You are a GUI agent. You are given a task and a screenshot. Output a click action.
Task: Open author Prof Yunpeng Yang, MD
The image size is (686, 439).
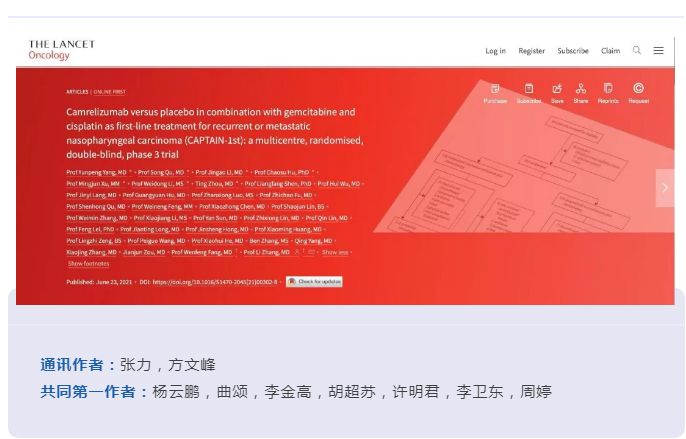coord(96,172)
